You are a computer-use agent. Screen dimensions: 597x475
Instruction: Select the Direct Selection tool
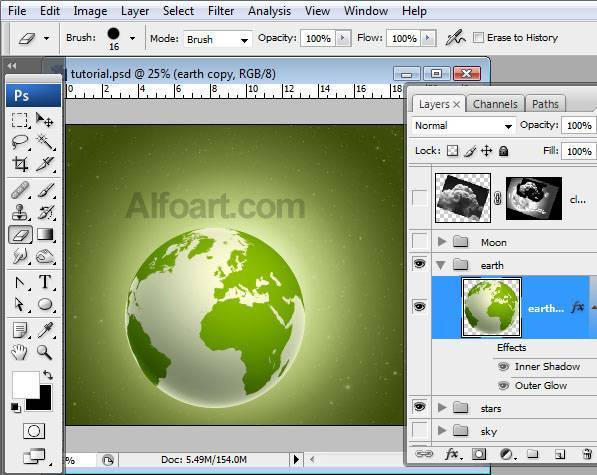[20, 304]
